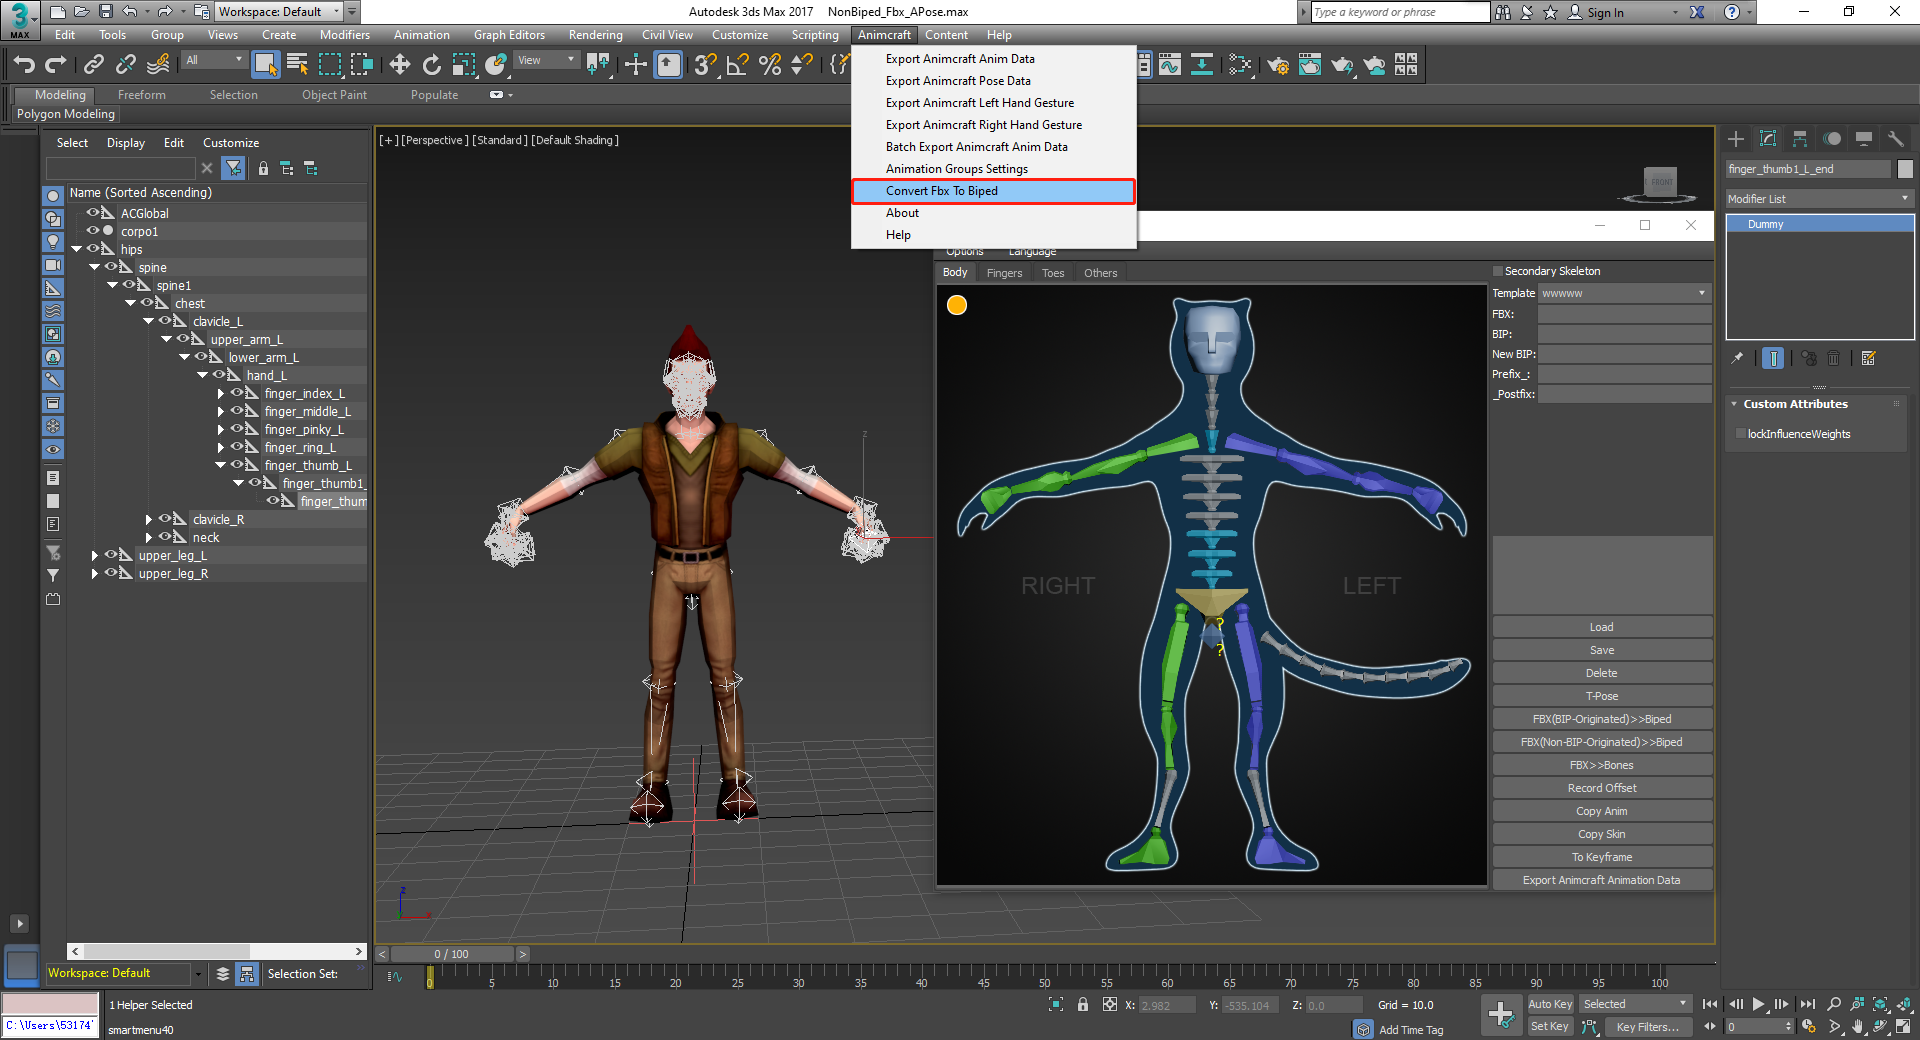
Task: Toggle the Angle Snap icon
Action: click(x=737, y=65)
